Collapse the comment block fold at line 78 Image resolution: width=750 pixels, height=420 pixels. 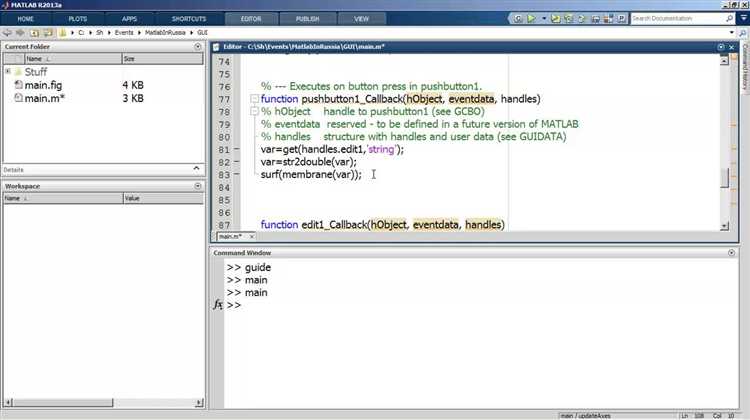coord(254,111)
